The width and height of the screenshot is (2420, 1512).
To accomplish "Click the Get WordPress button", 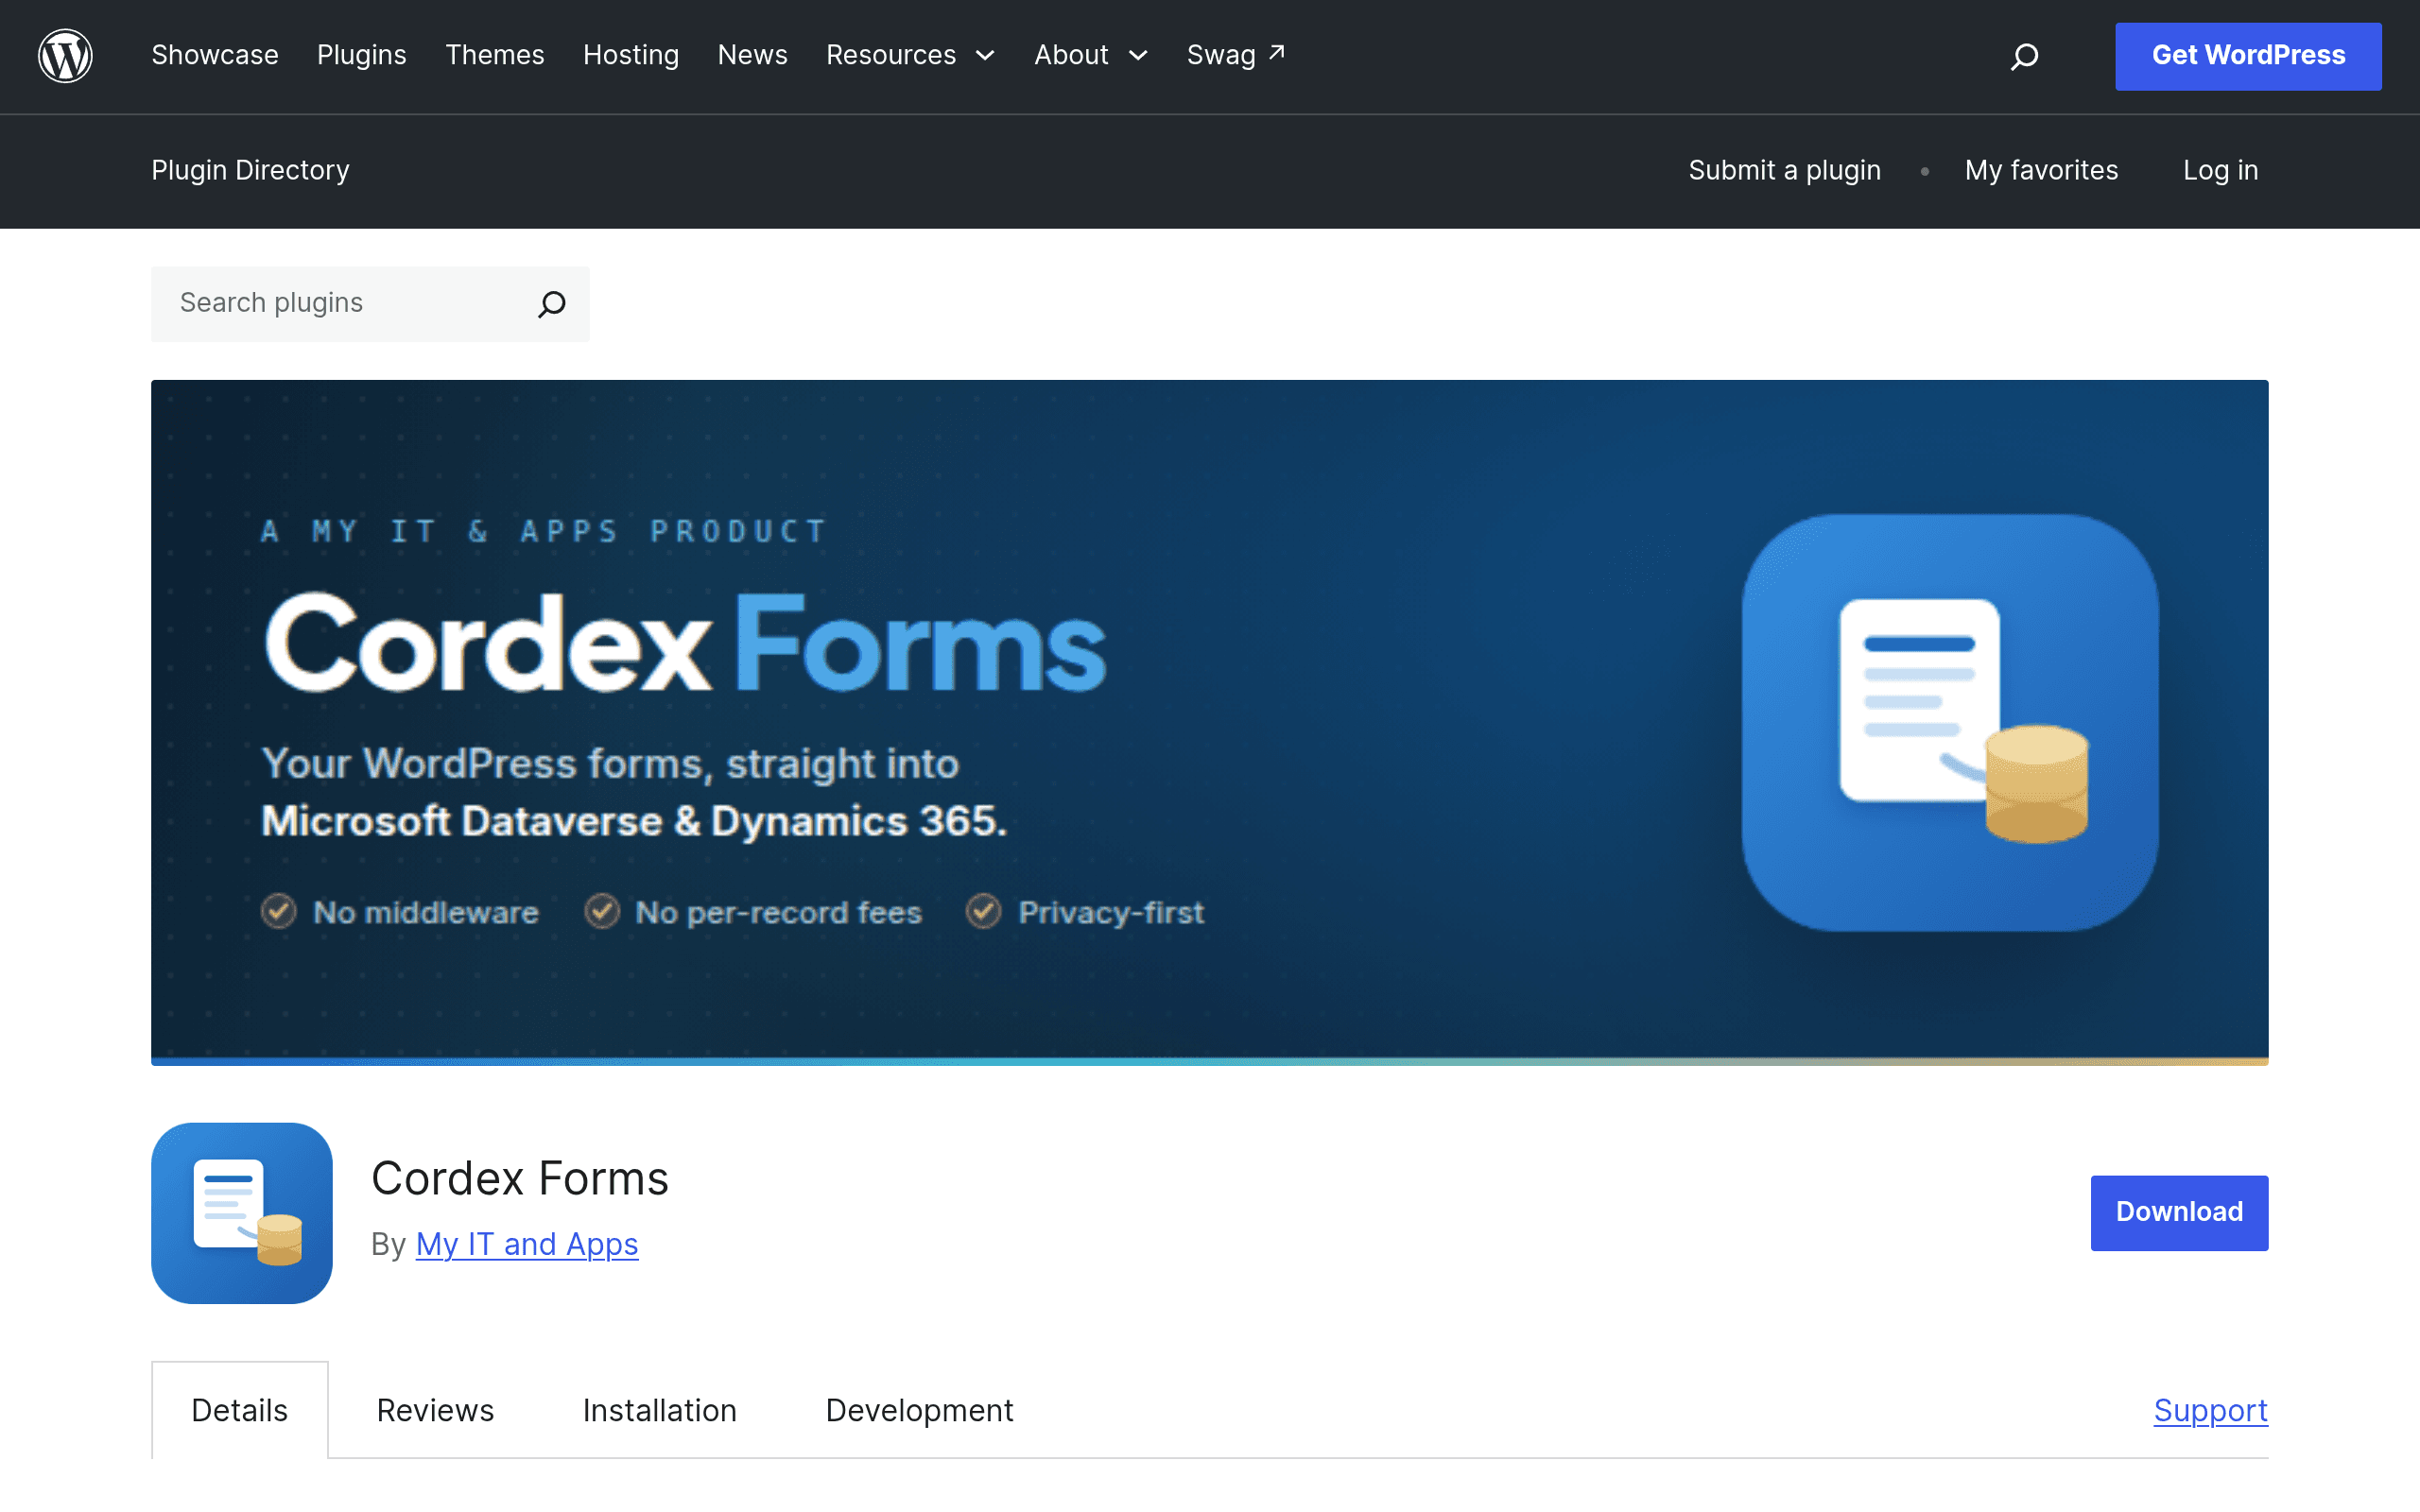I will coord(2248,56).
